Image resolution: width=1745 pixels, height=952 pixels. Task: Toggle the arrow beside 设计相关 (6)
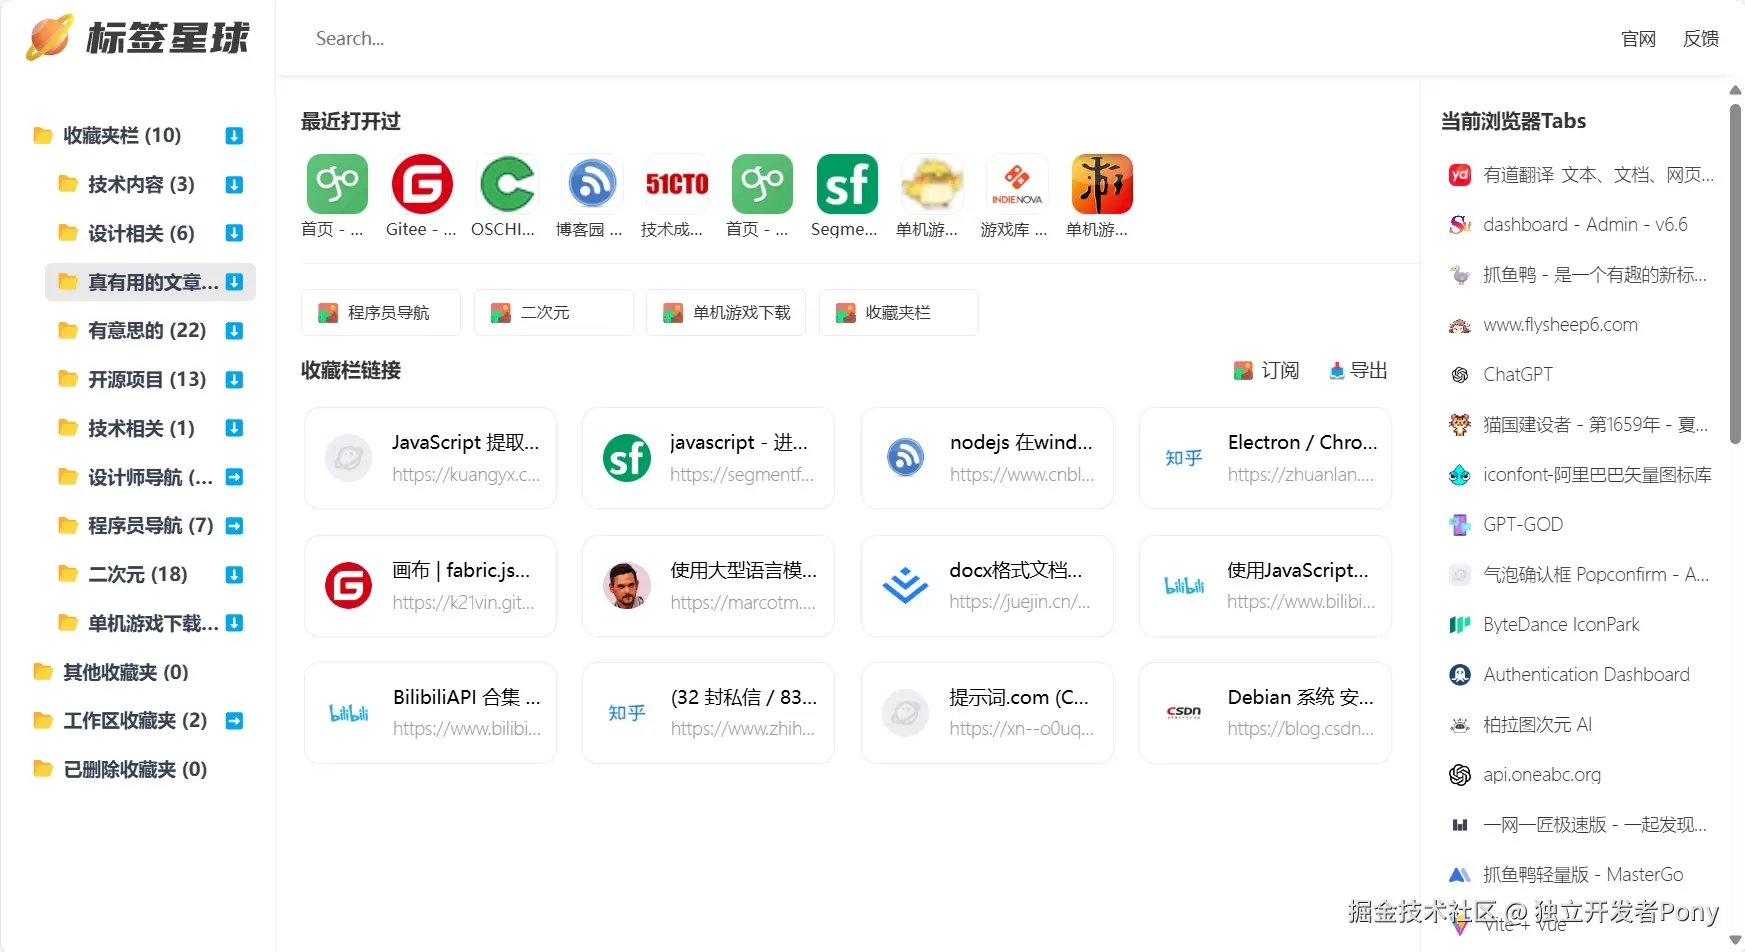(234, 233)
